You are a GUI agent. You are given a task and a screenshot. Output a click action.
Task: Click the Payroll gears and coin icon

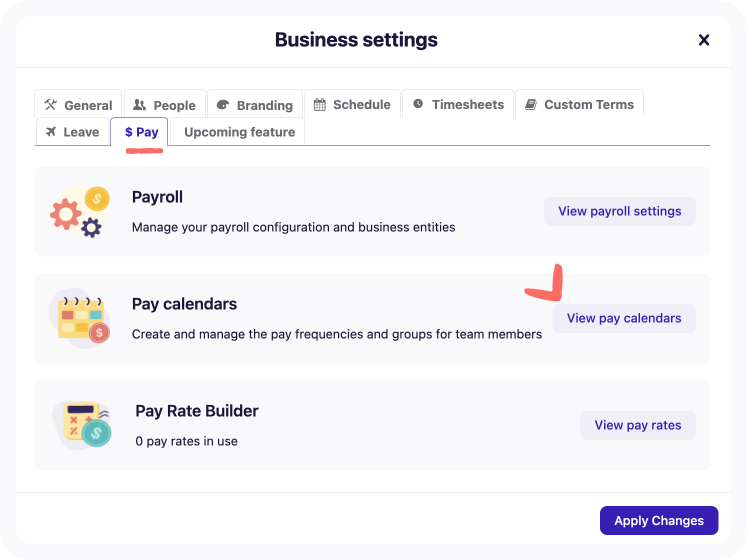point(80,212)
